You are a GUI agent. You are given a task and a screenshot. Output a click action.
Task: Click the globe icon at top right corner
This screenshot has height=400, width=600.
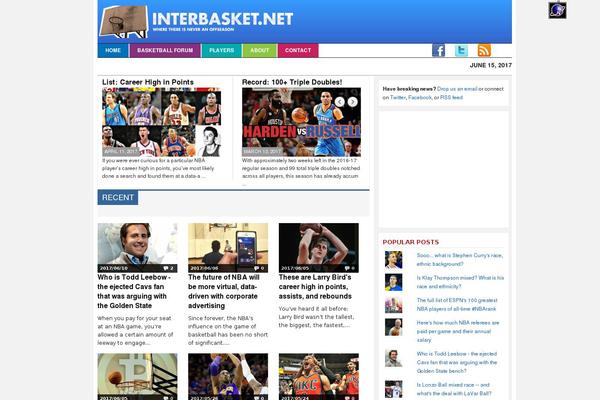[x=557, y=10]
